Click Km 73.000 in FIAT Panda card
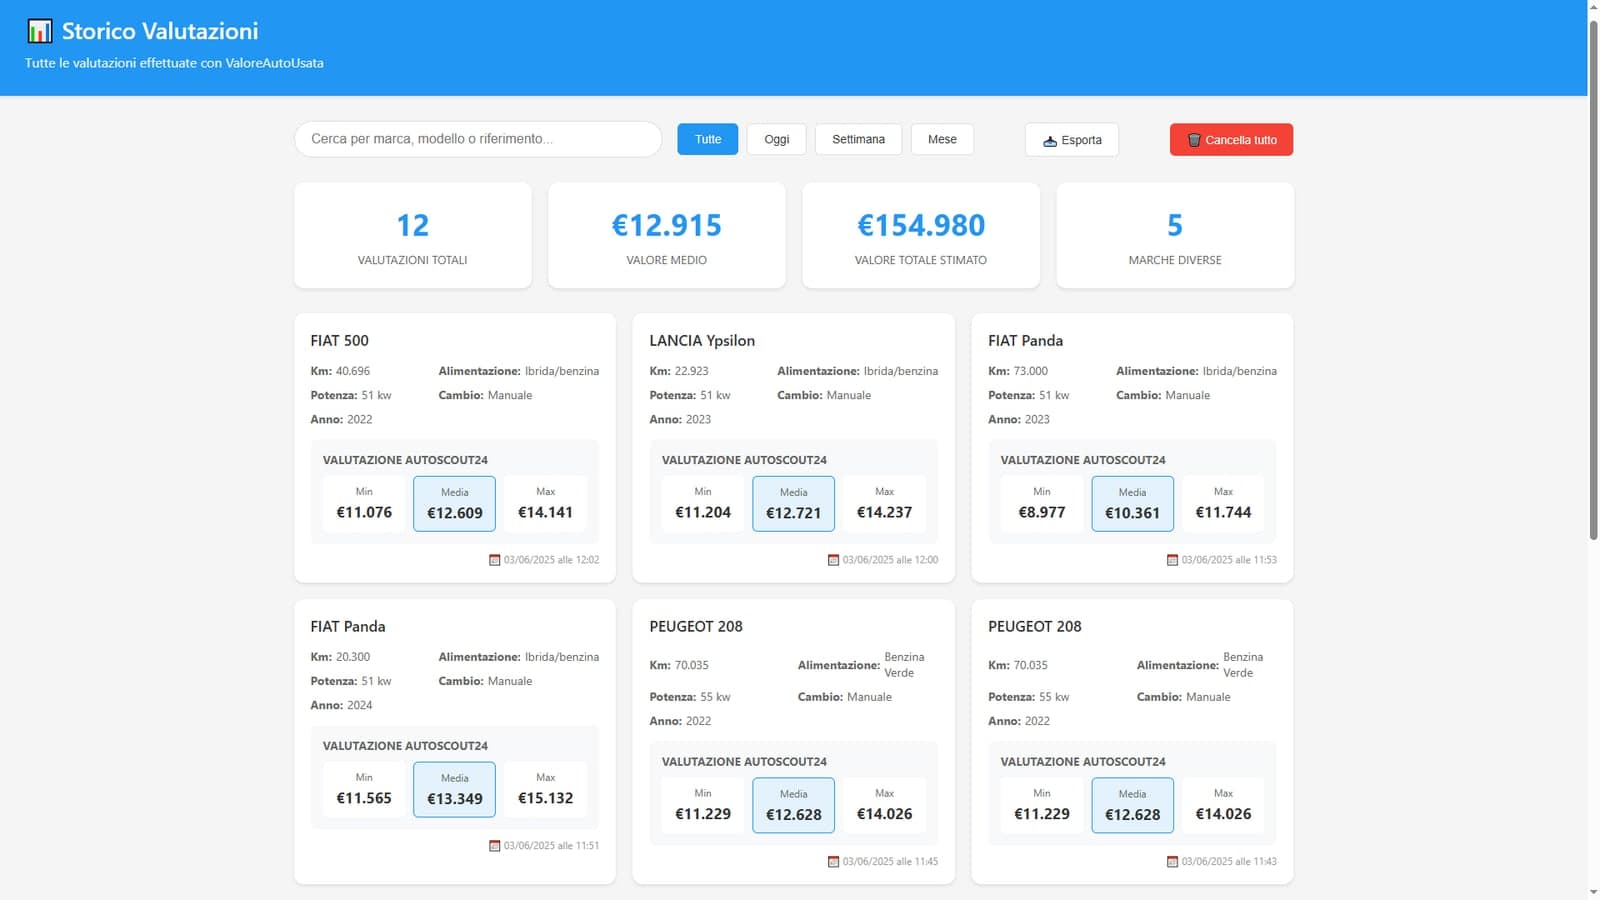The height and width of the screenshot is (900, 1600). [1018, 371]
